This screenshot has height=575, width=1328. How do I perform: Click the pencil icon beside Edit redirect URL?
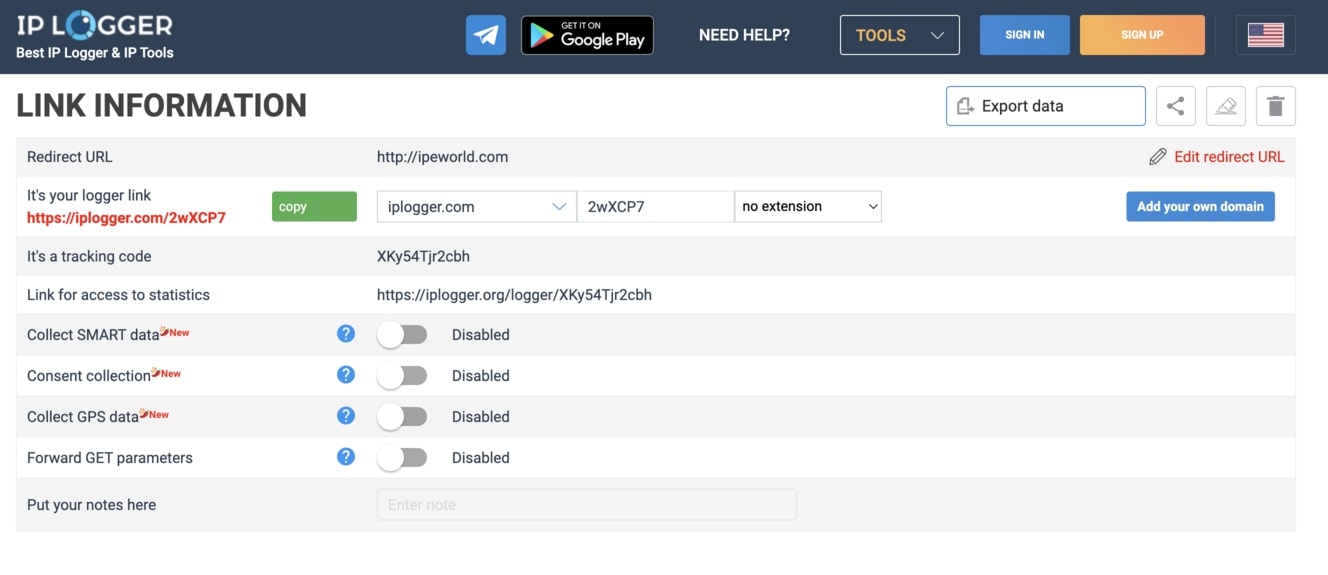coord(1158,157)
